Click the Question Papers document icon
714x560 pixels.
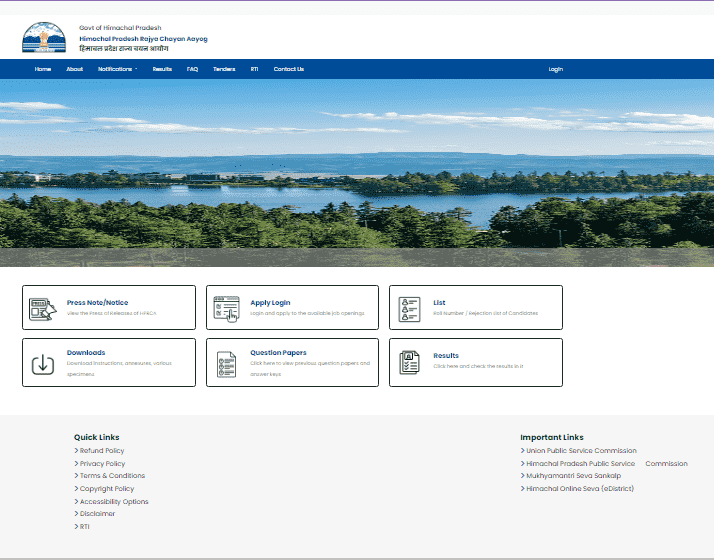(x=226, y=363)
